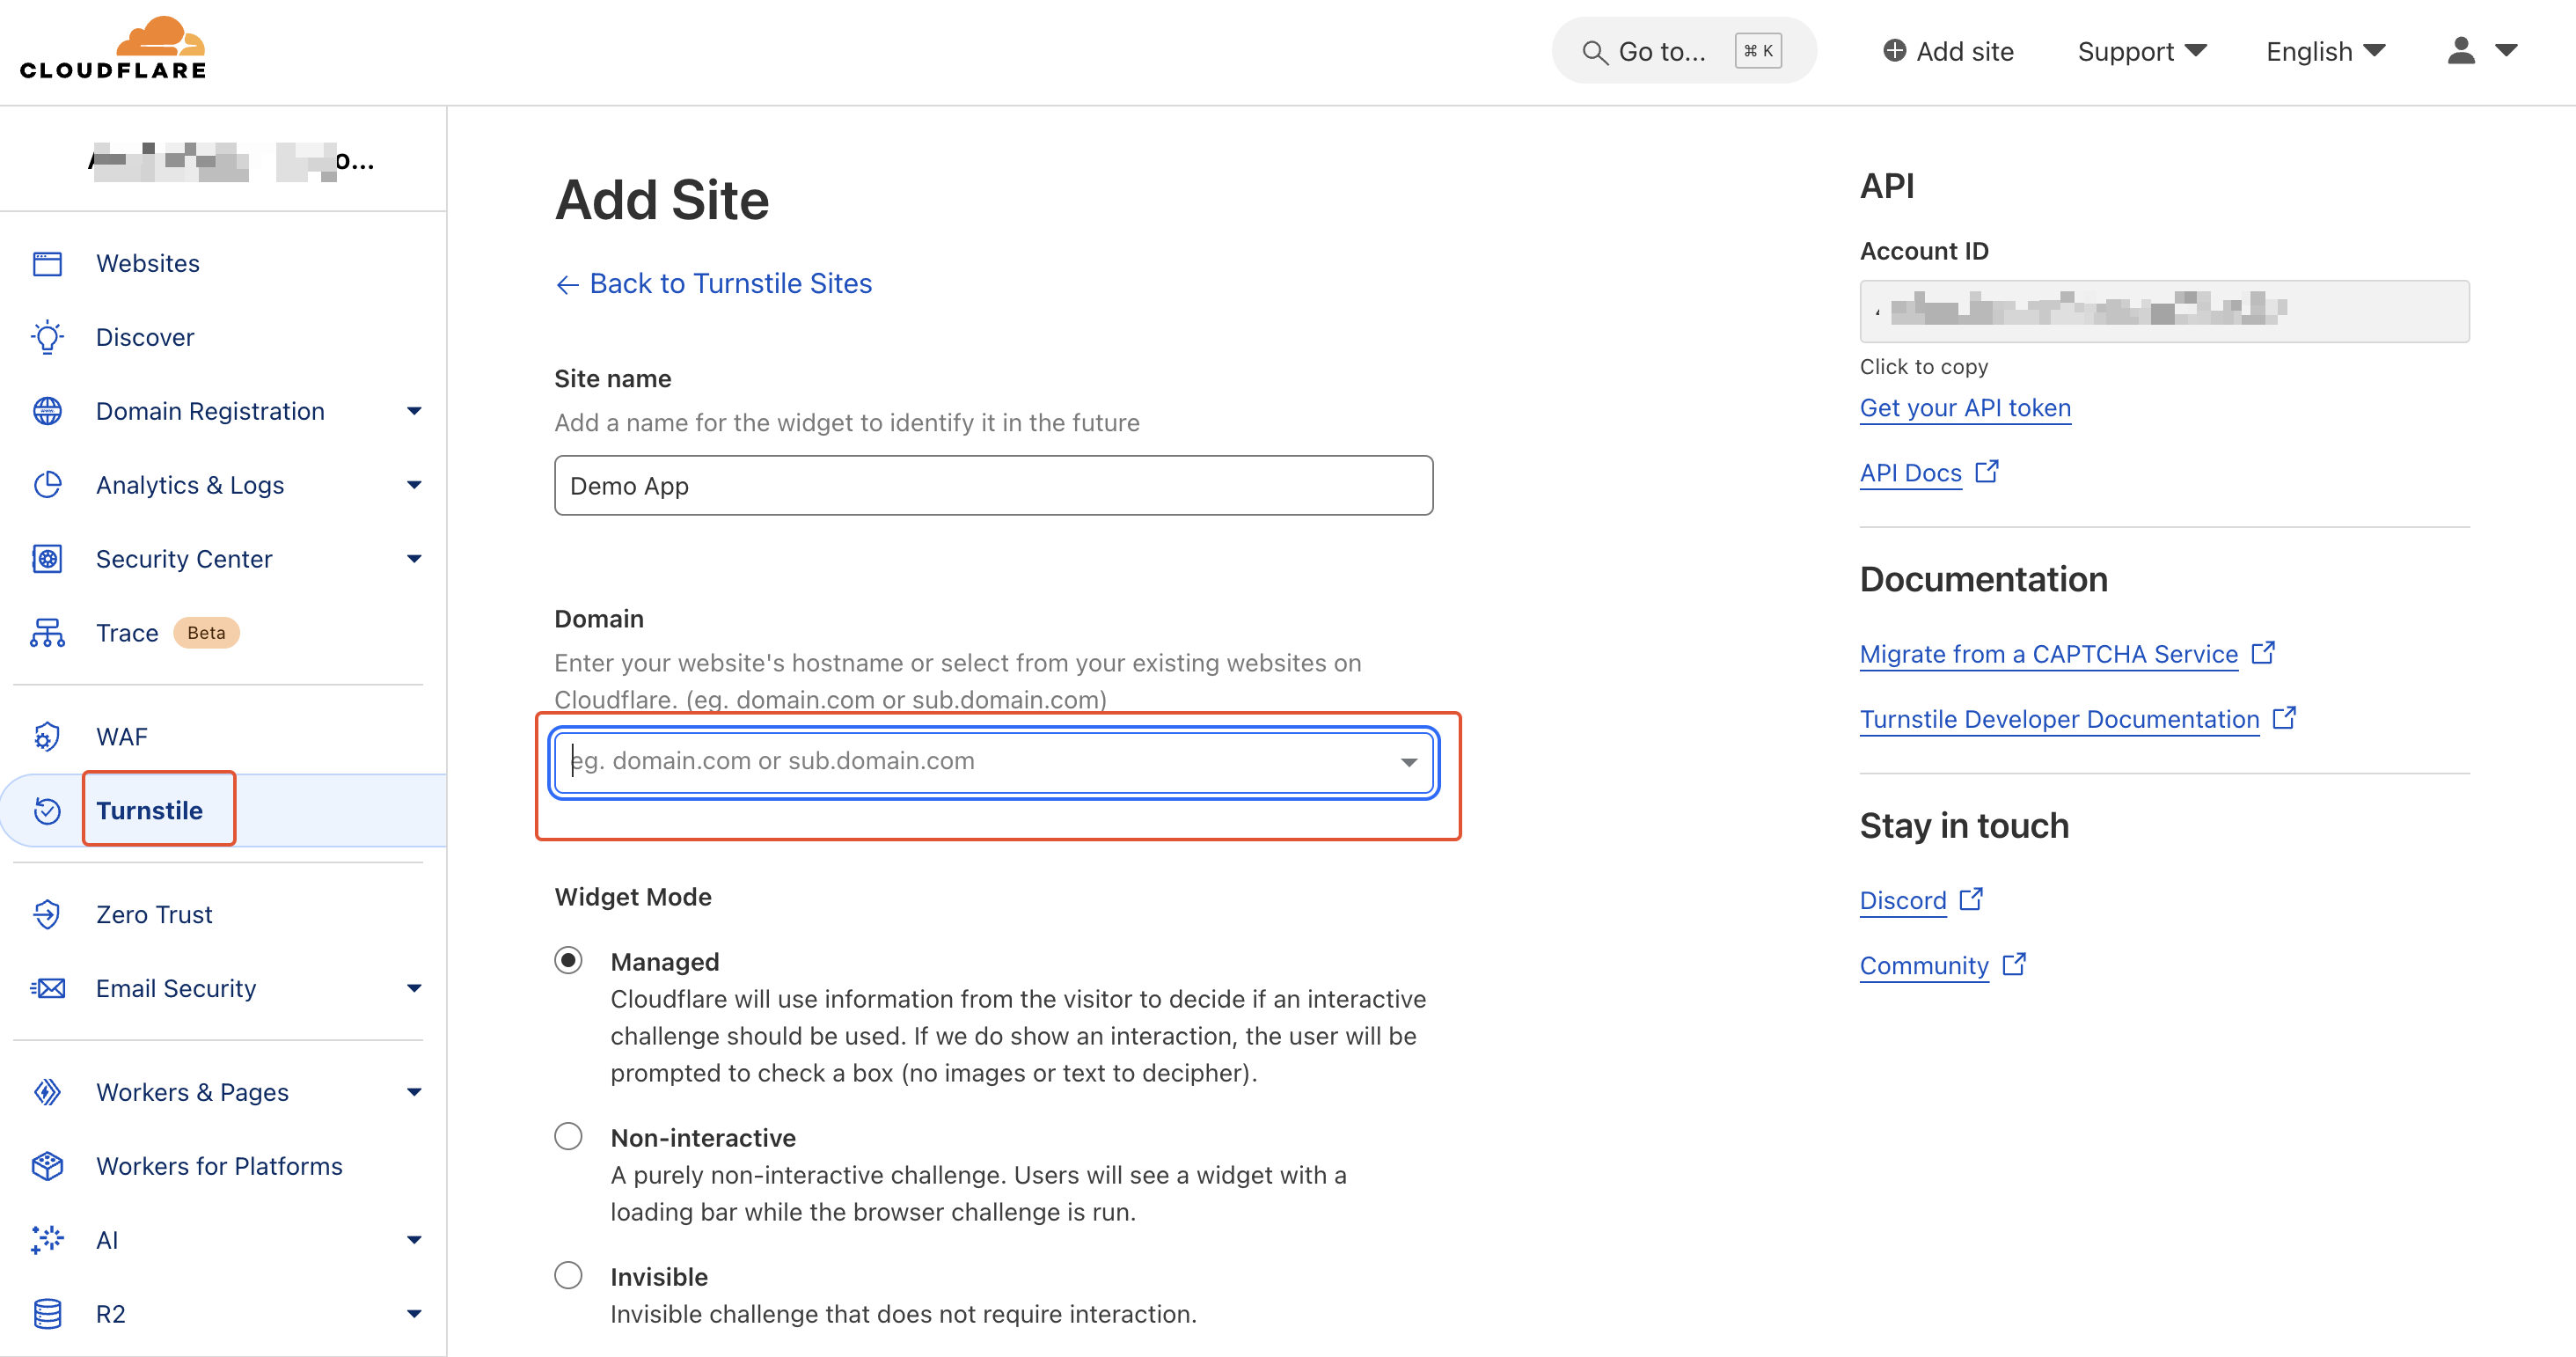Click the Site name input field
Viewport: 2576px width, 1357px height.
coord(993,486)
